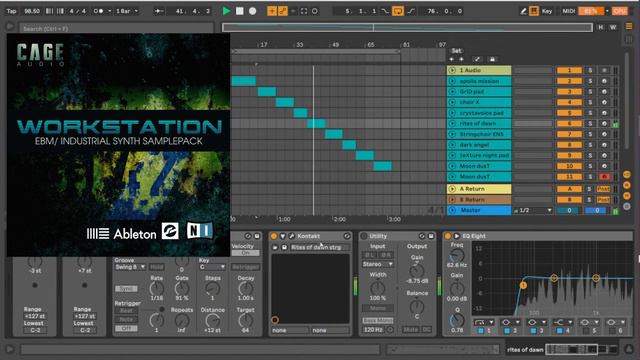Unfold the rites of dawn track
Screen dimensions: 640x360
[x=452, y=123]
